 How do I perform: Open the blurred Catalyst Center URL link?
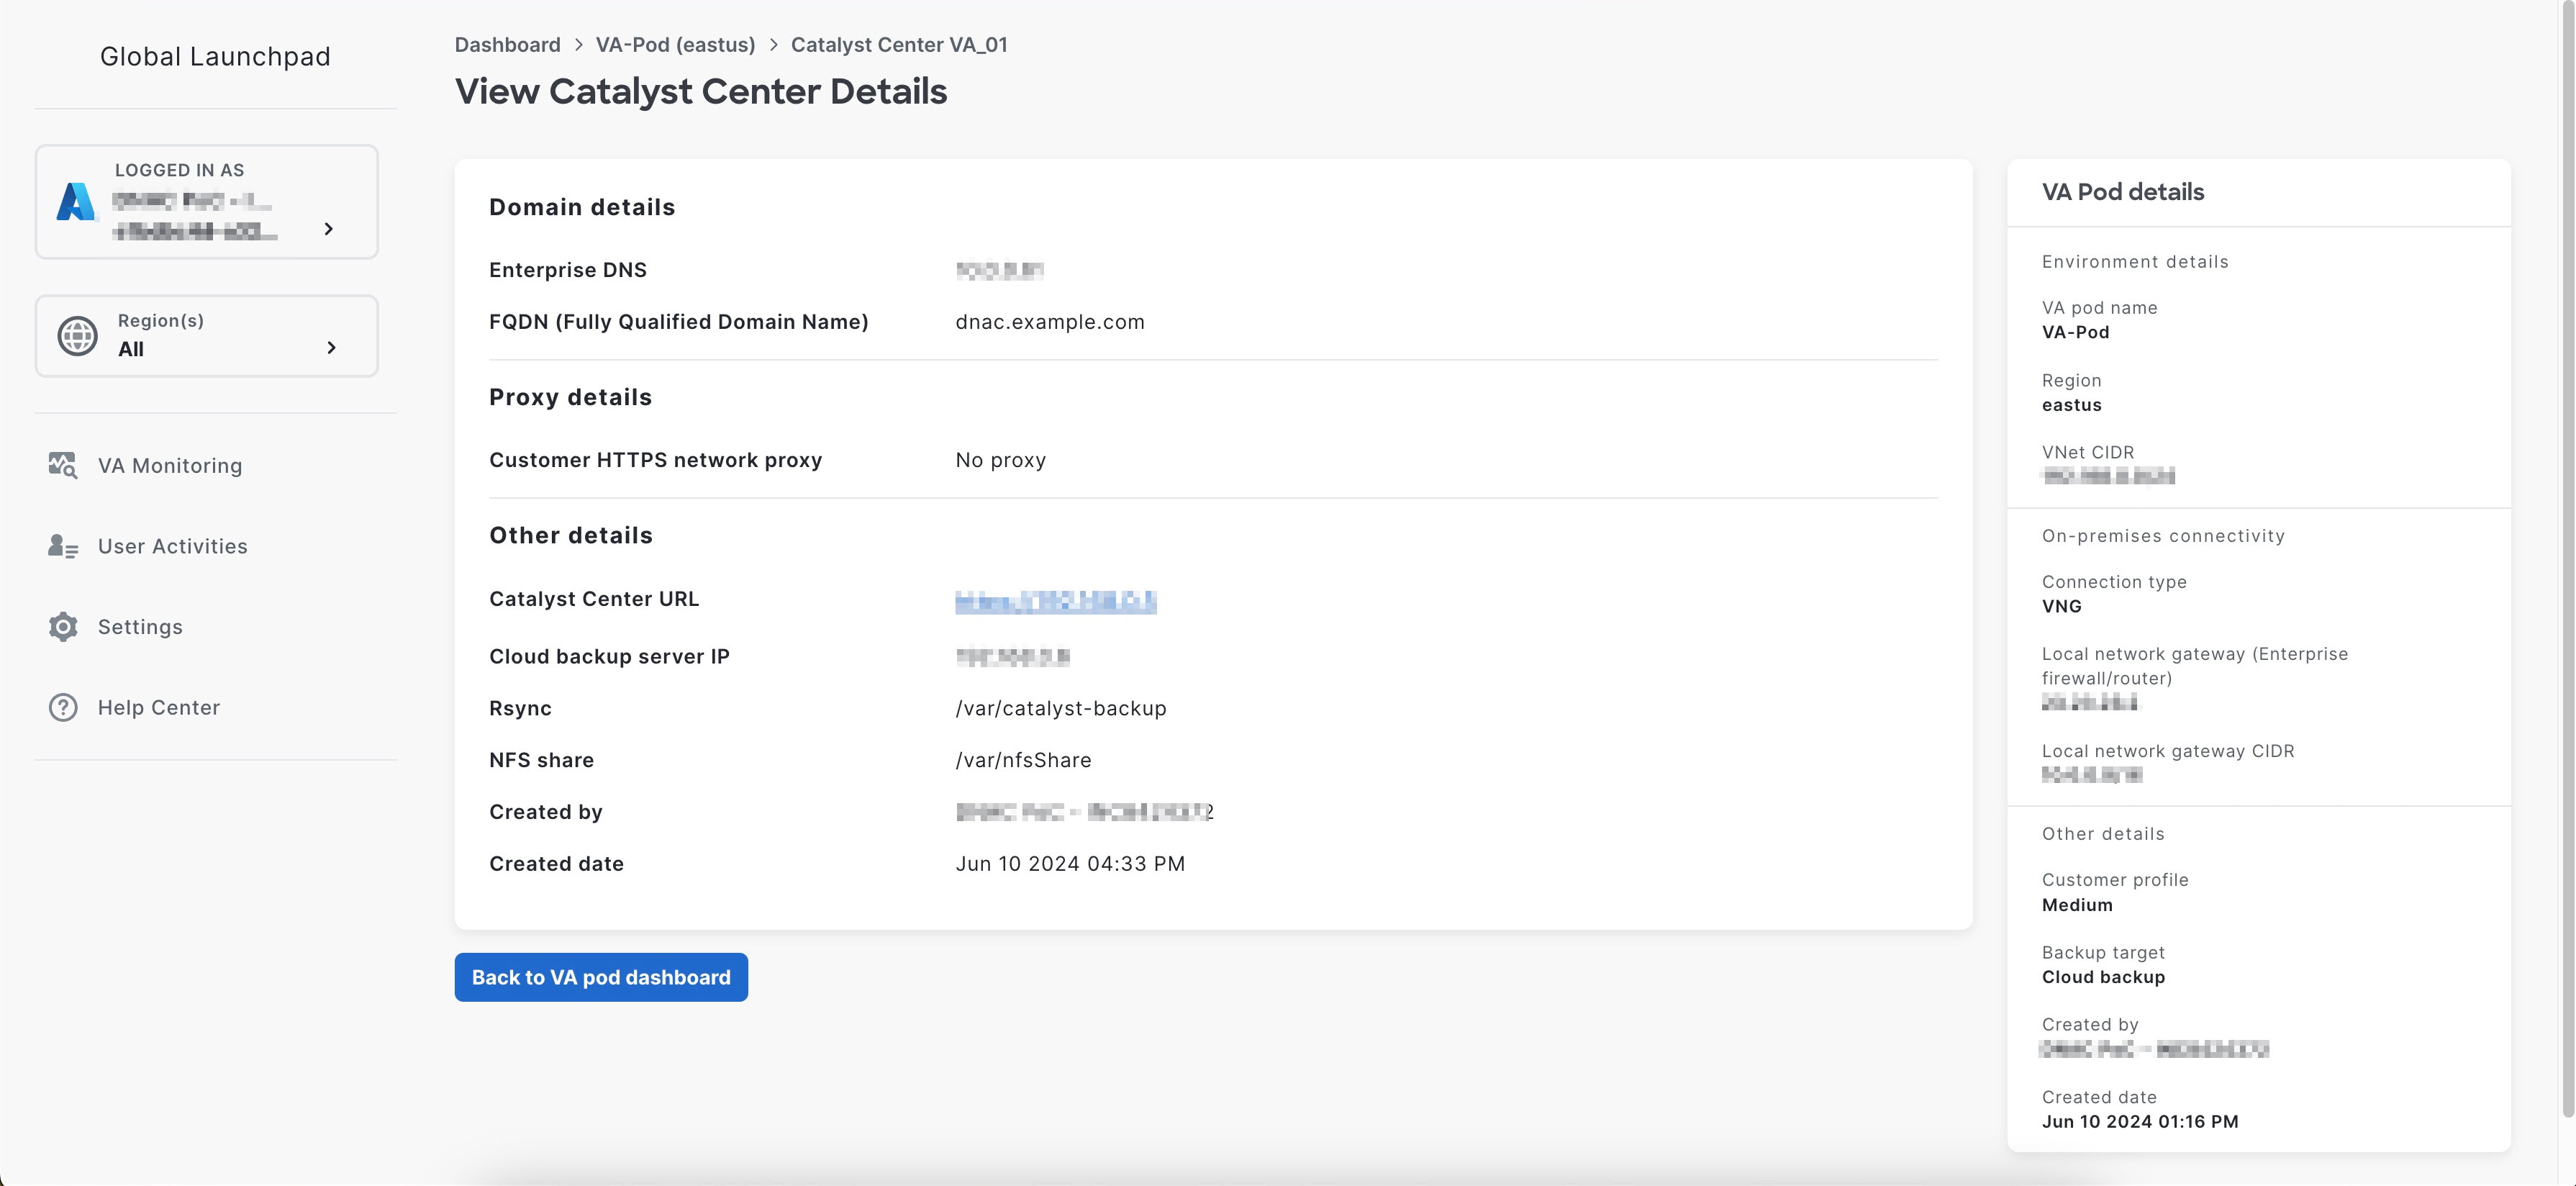pyautogui.click(x=1055, y=601)
